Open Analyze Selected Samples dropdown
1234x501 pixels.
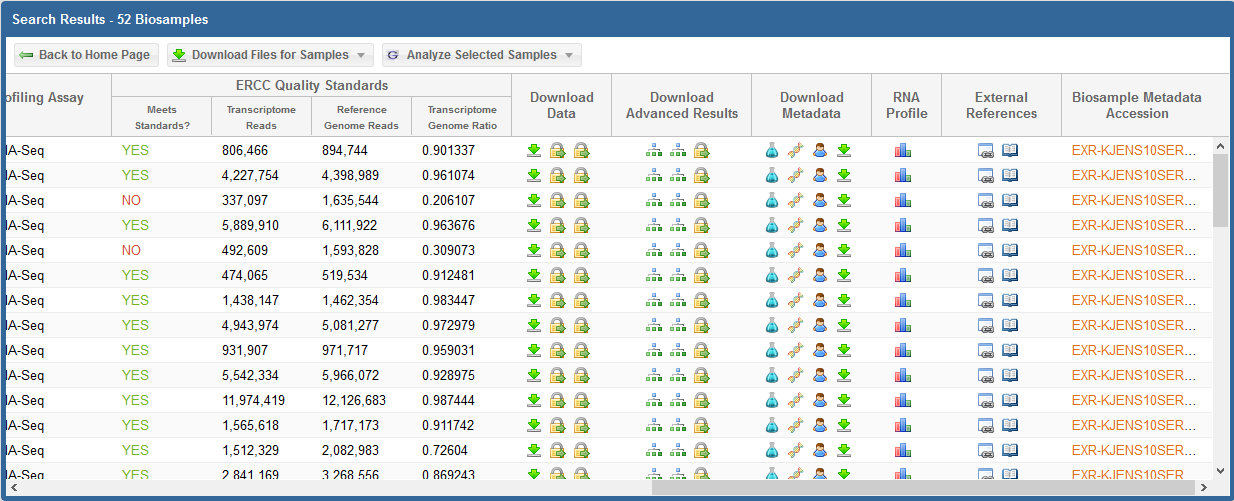[x=481, y=55]
